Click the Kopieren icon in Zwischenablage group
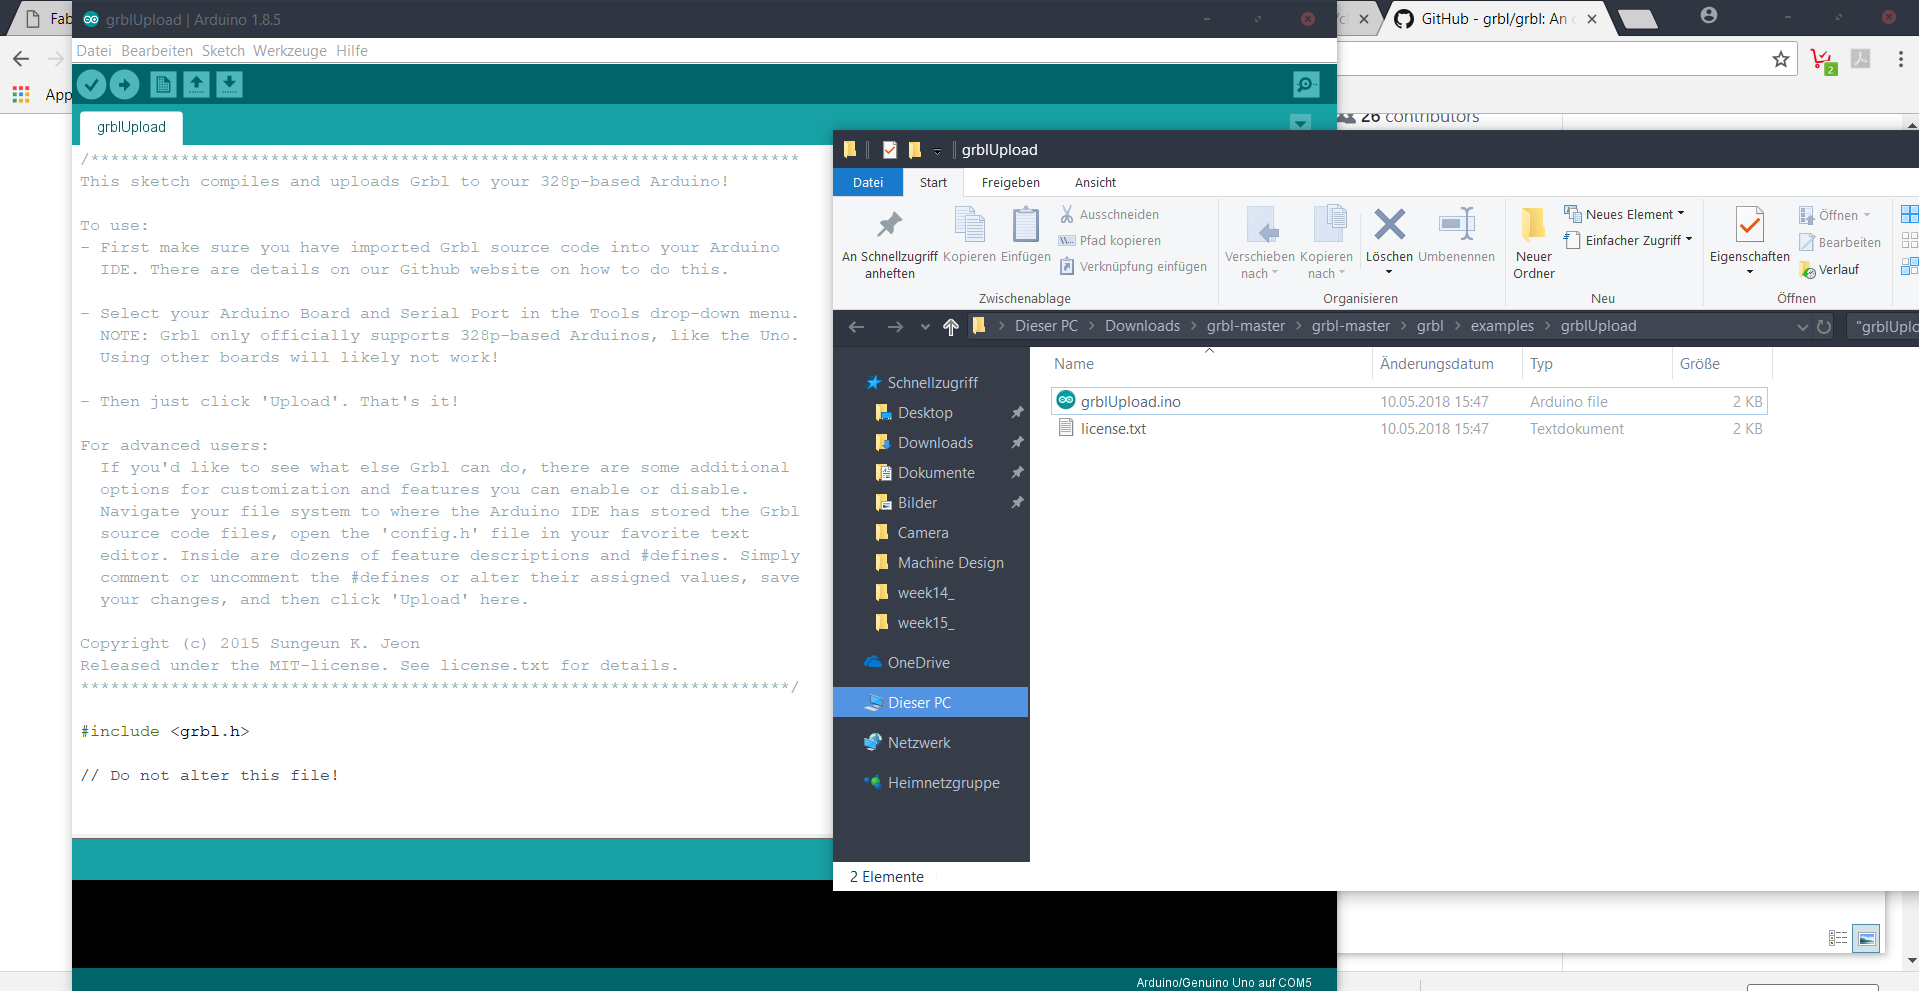Viewport: 1919px width, 991px height. coord(969,226)
